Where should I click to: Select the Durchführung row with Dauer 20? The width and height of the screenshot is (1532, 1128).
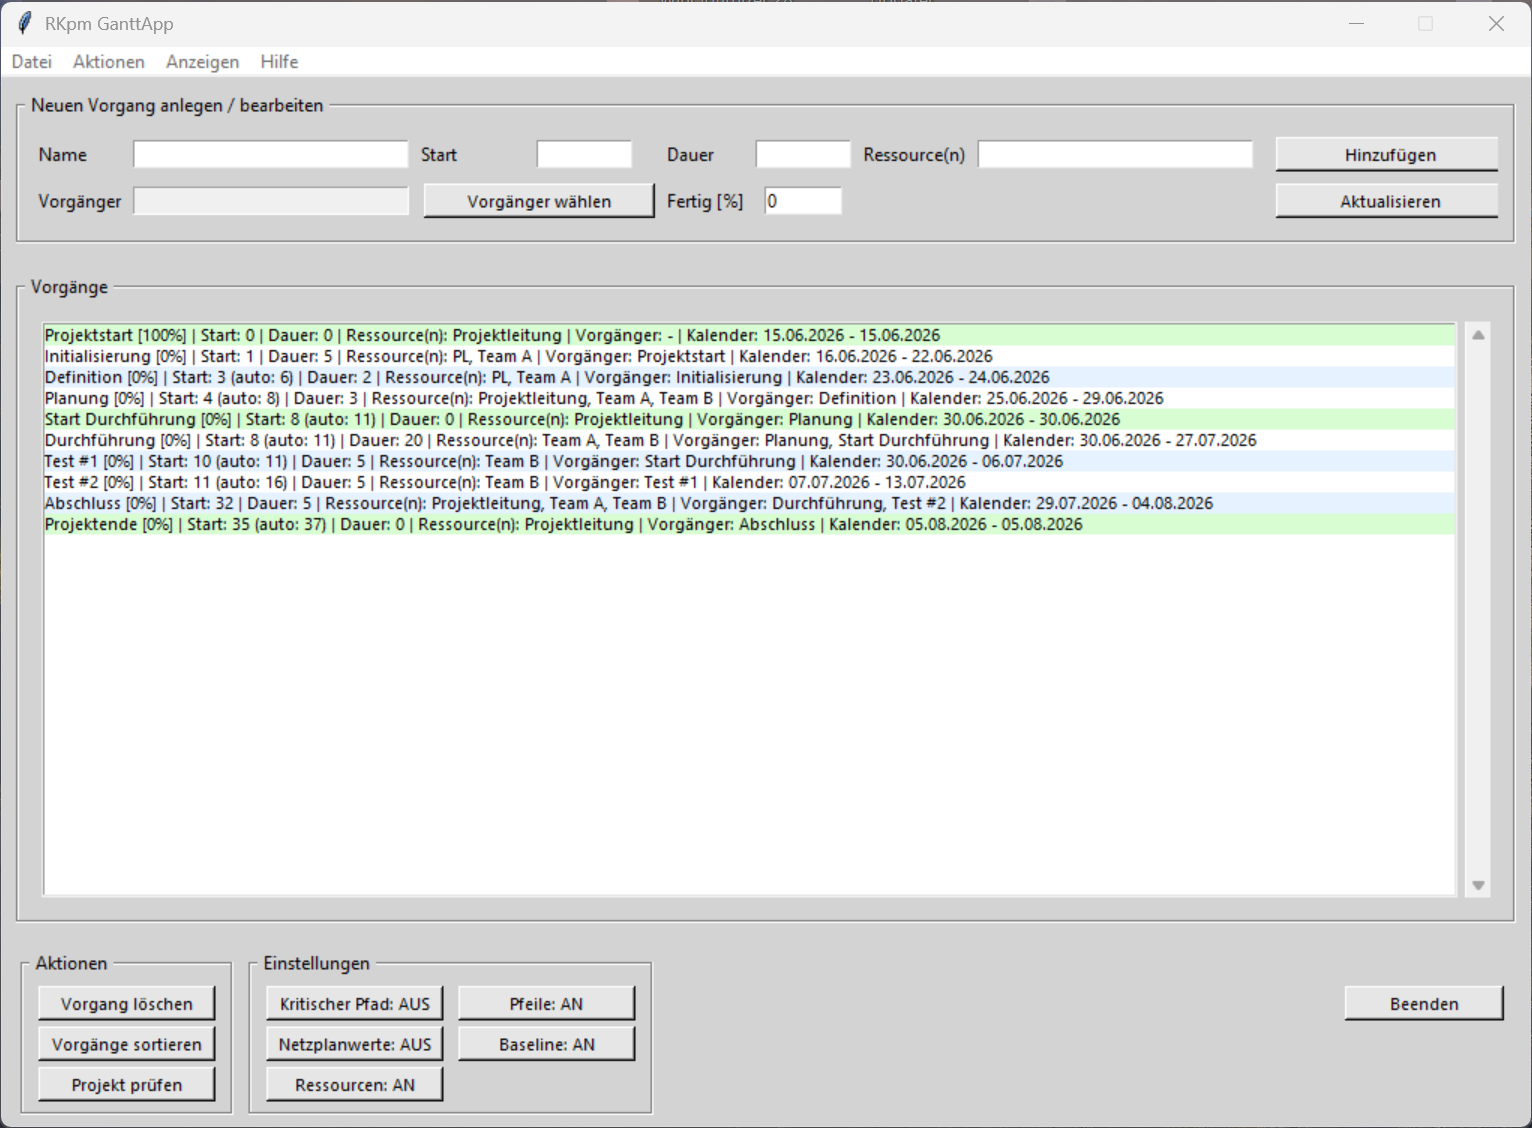749,440
